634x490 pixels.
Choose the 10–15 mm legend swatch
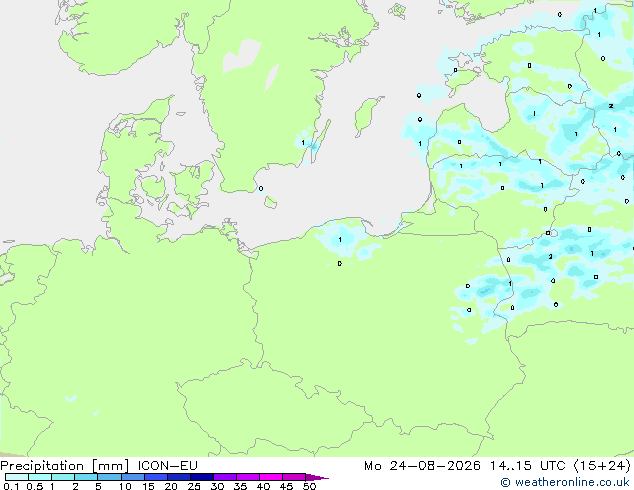[x=133, y=477]
